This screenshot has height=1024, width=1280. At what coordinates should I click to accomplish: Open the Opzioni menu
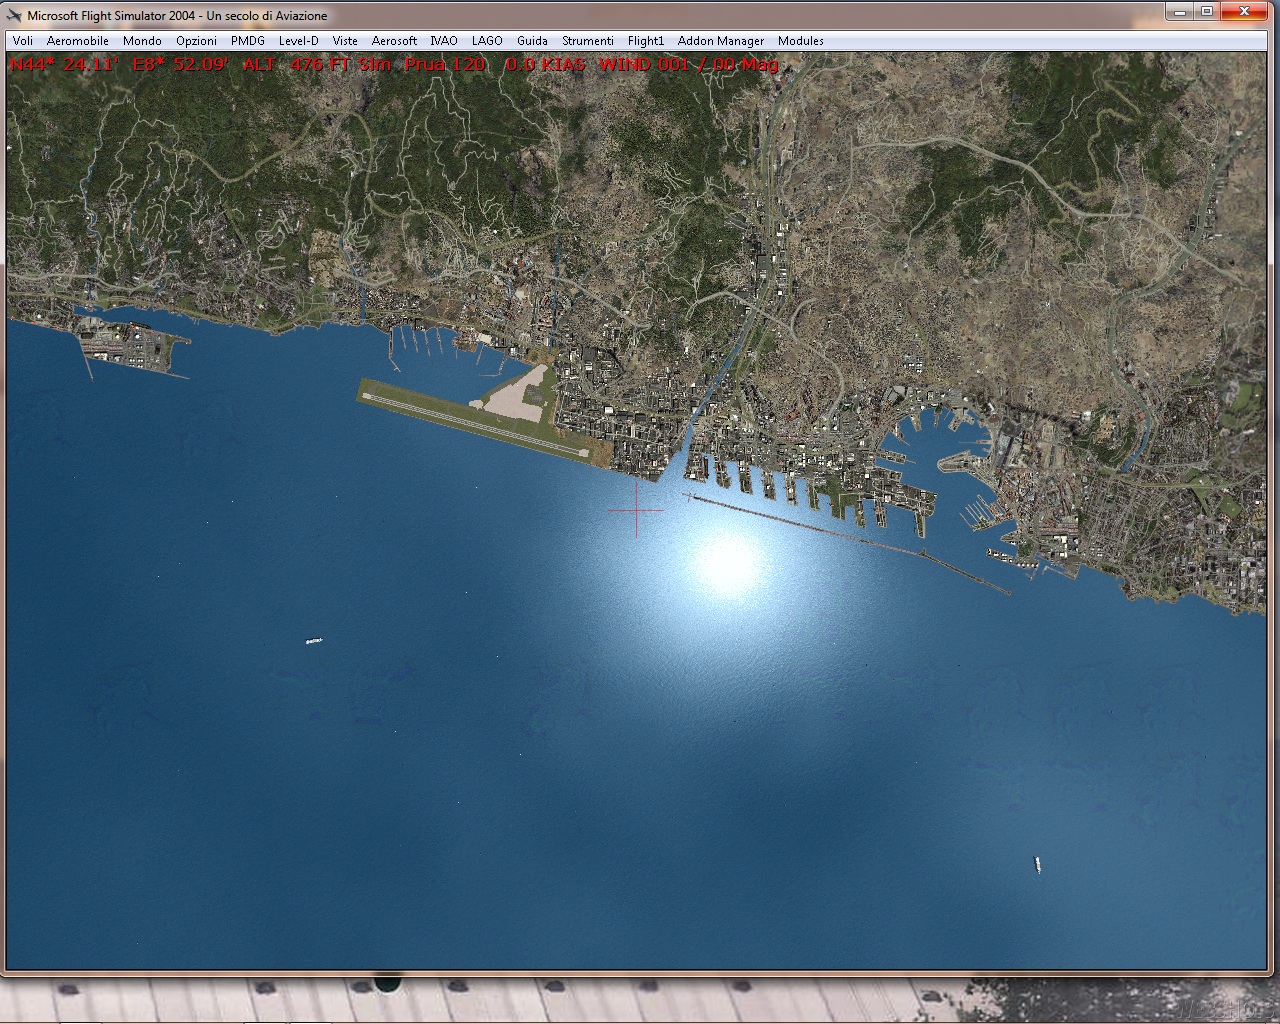pos(196,41)
